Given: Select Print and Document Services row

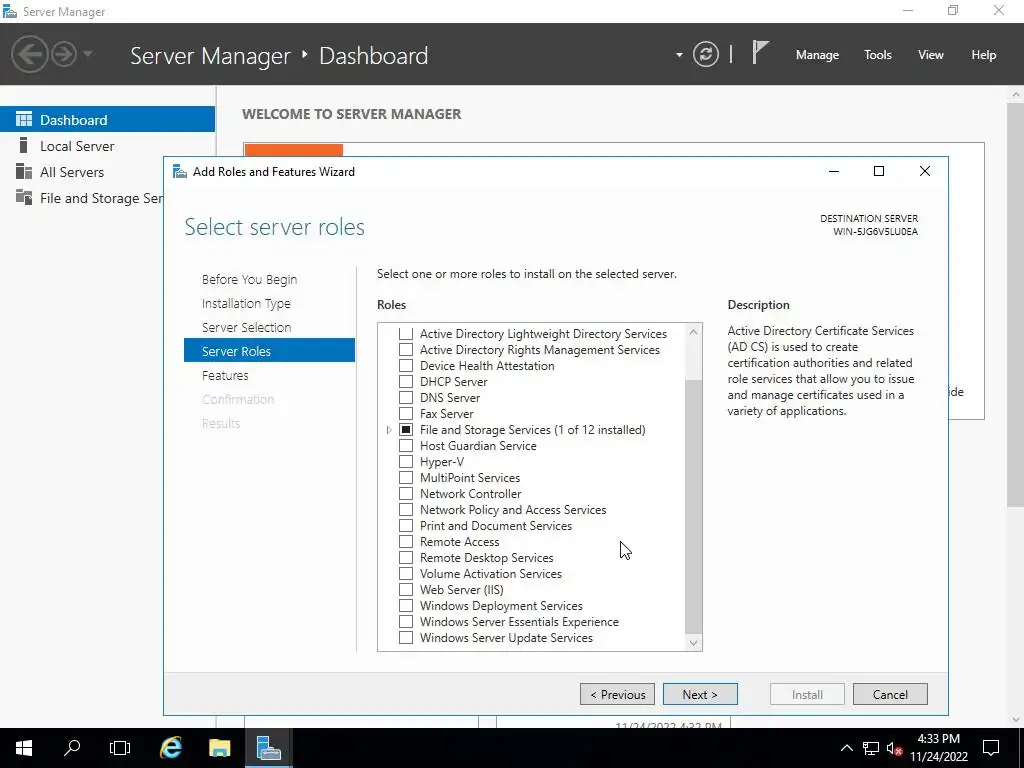Looking at the screenshot, I should (x=496, y=526).
